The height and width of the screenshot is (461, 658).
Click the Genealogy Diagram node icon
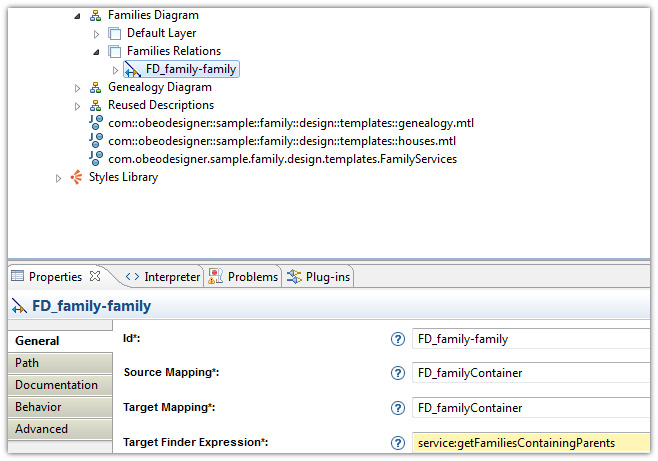point(96,87)
